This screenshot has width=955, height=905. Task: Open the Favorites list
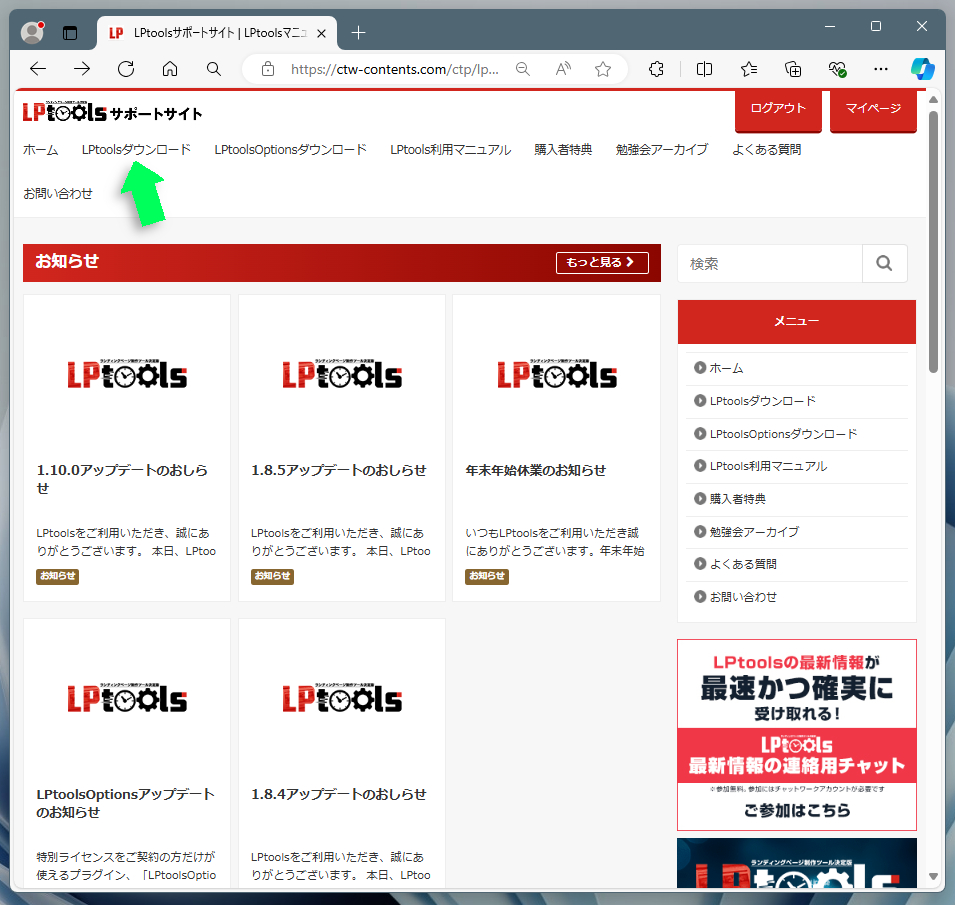coord(749,69)
